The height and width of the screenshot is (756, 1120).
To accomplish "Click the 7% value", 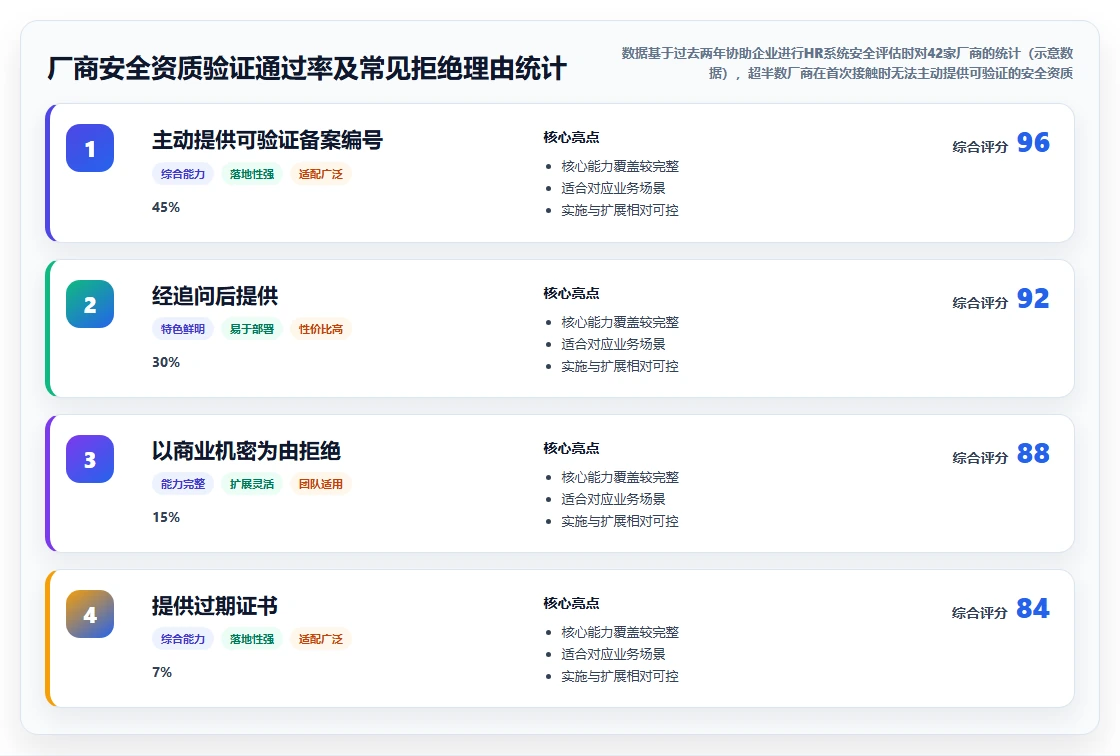I will pos(162,672).
